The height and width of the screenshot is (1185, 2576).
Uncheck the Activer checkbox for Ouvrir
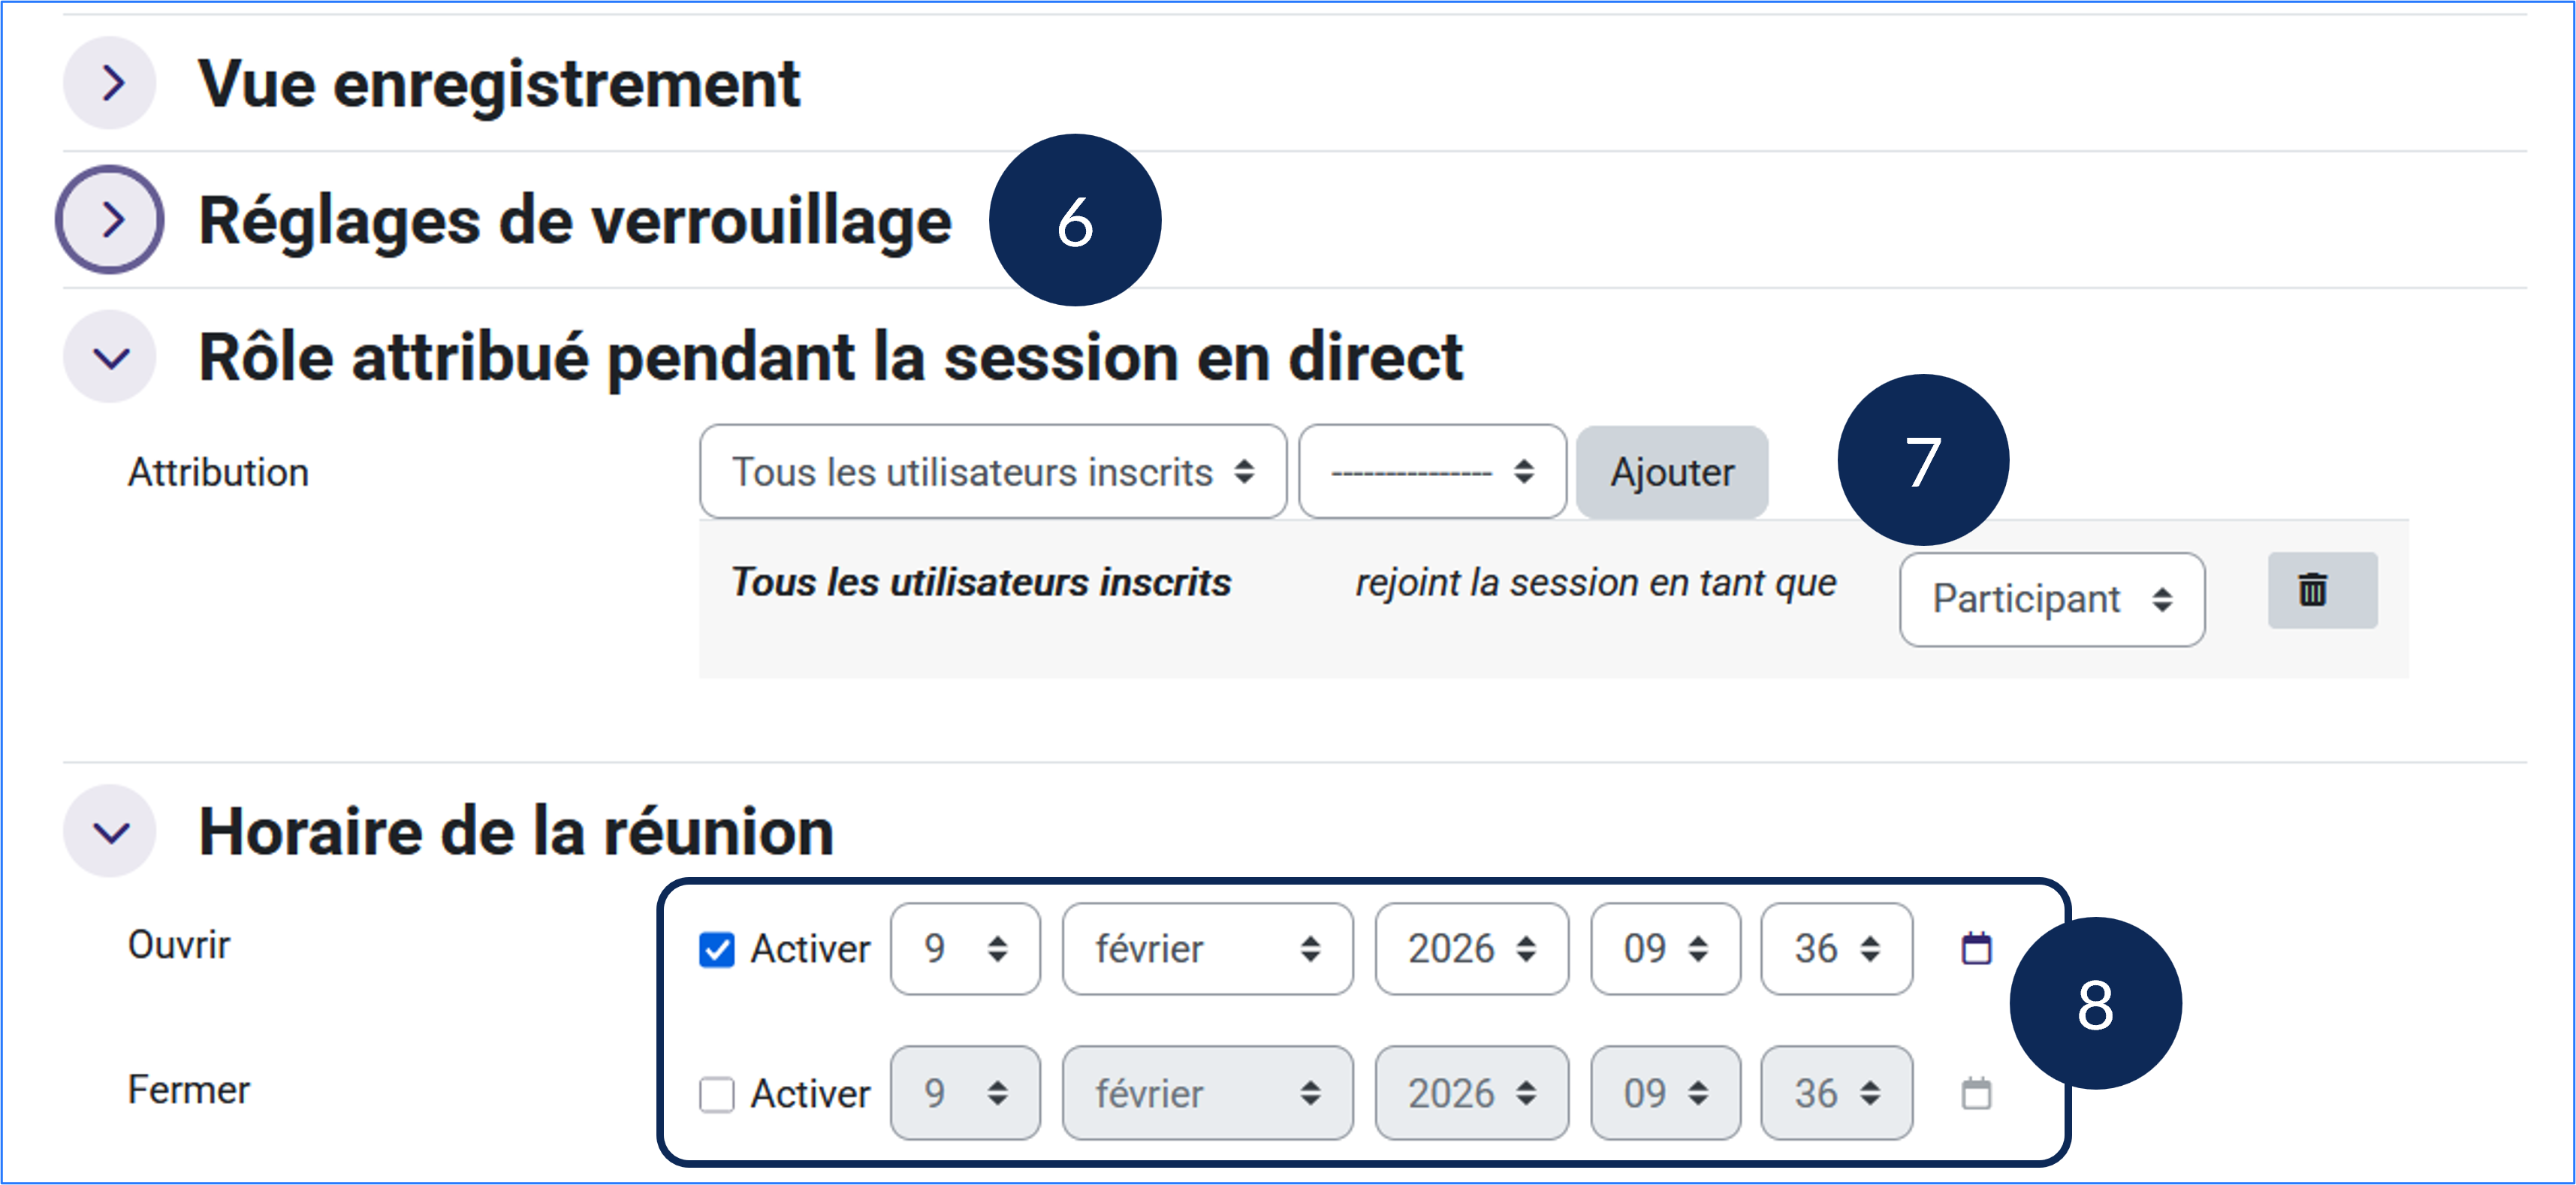click(x=717, y=949)
